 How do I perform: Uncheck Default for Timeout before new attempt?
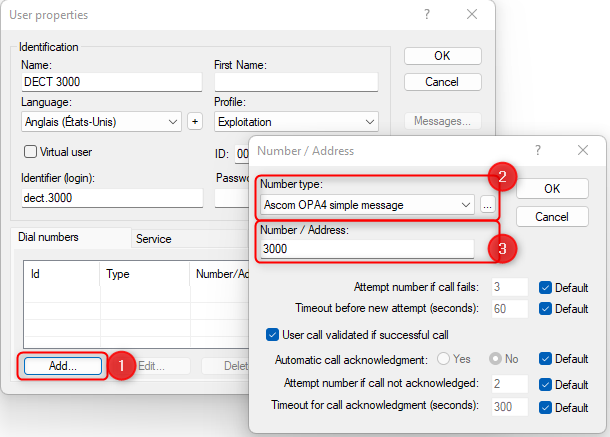tap(545, 309)
